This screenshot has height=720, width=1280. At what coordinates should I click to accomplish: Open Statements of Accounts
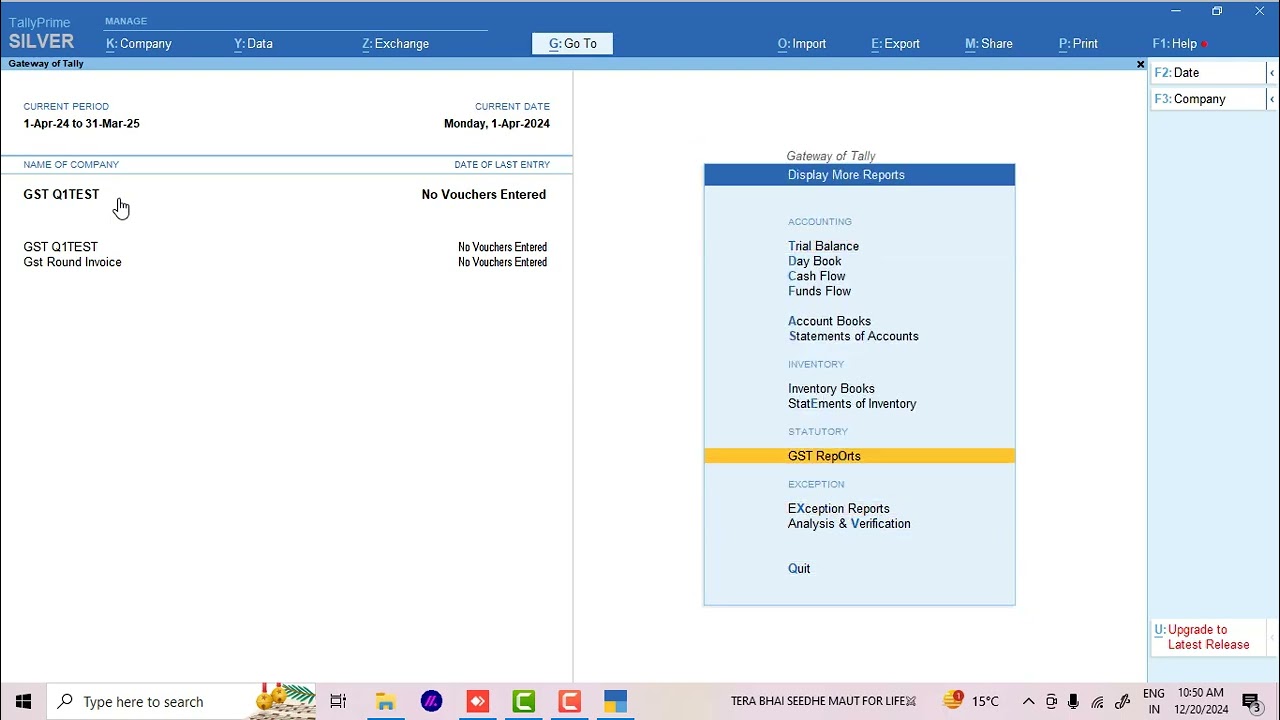pyautogui.click(x=853, y=336)
